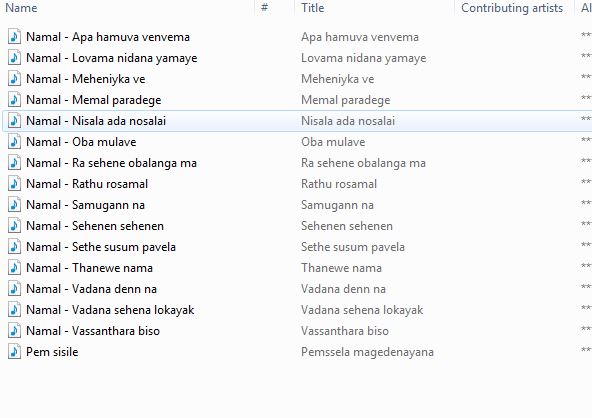Select file Namal - Samugann na
This screenshot has width=592, height=418.
click(x=85, y=205)
